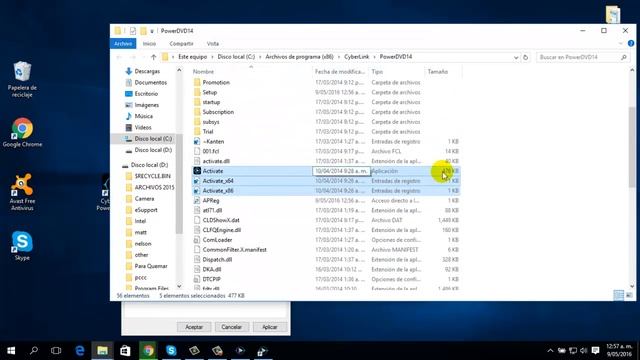Image resolution: width=640 pixels, height=360 pixels.
Task: Select Imágenes in navigation pane
Action: click(x=147, y=105)
